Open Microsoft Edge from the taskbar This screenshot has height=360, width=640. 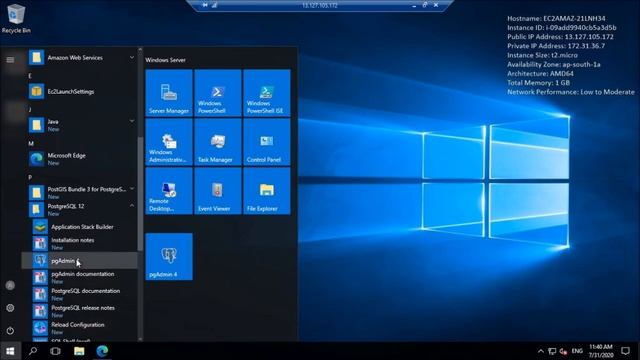point(102,351)
